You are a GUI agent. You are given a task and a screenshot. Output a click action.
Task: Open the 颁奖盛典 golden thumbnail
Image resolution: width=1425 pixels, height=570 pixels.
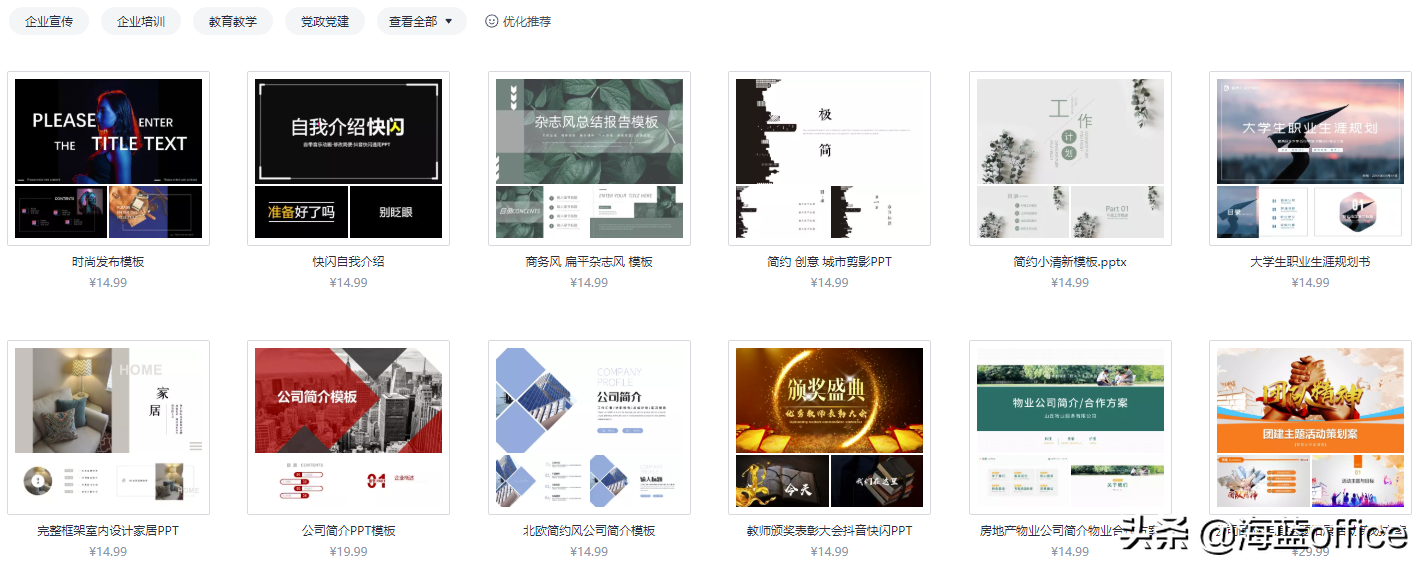click(829, 427)
